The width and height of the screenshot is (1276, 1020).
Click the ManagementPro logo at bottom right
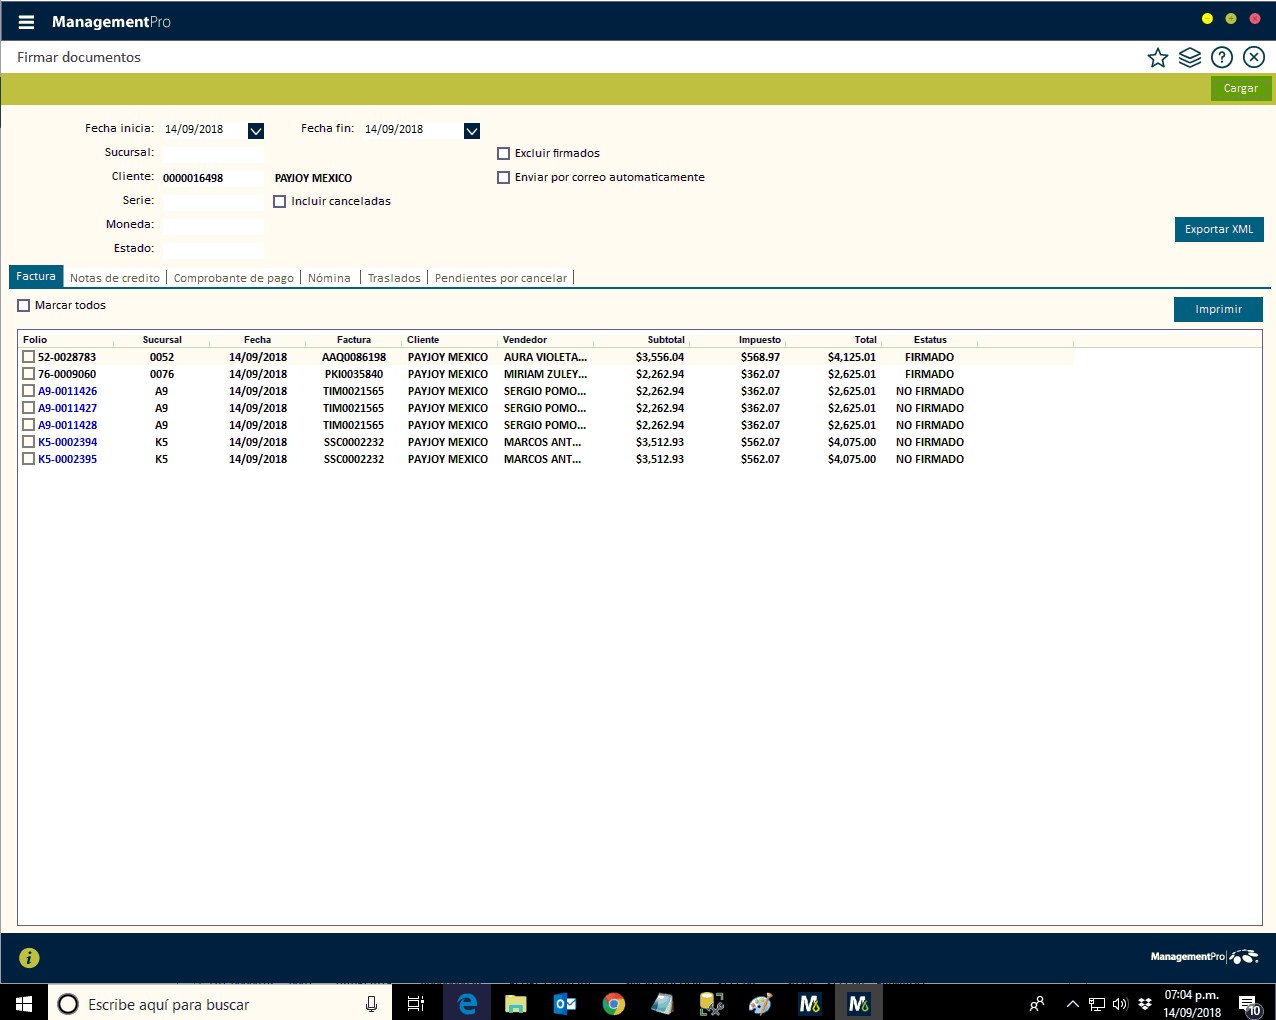[x=1204, y=957]
